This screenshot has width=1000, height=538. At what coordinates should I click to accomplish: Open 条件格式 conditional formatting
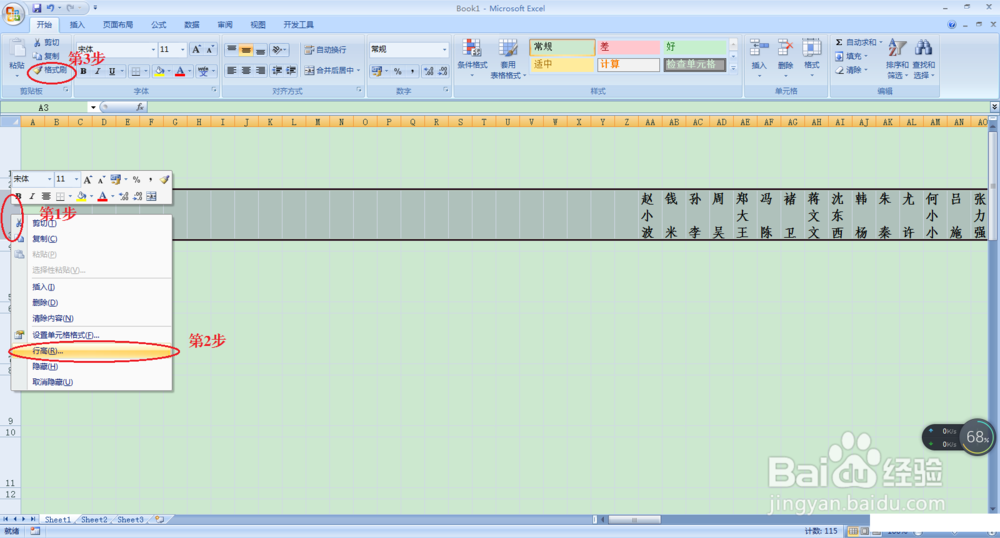[x=472, y=57]
